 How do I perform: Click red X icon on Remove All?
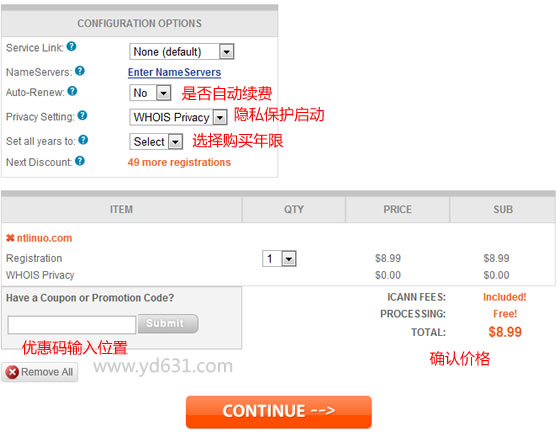click(12, 372)
